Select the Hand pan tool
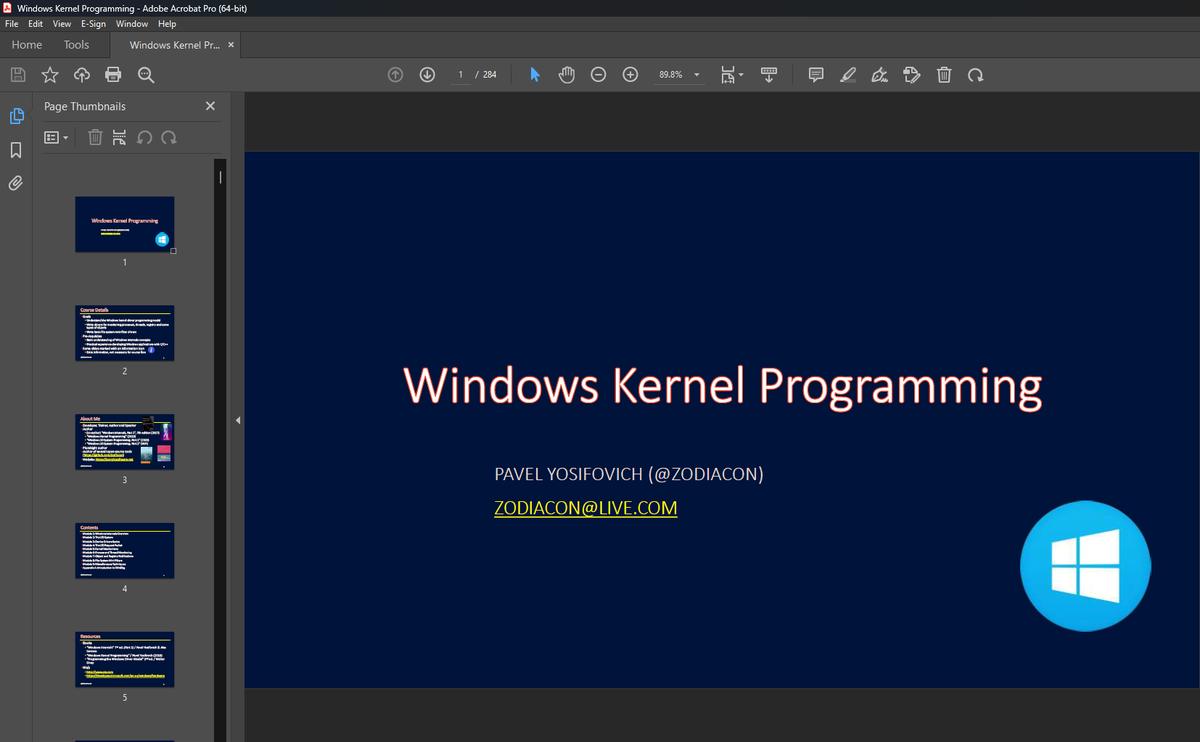 pyautogui.click(x=566, y=75)
